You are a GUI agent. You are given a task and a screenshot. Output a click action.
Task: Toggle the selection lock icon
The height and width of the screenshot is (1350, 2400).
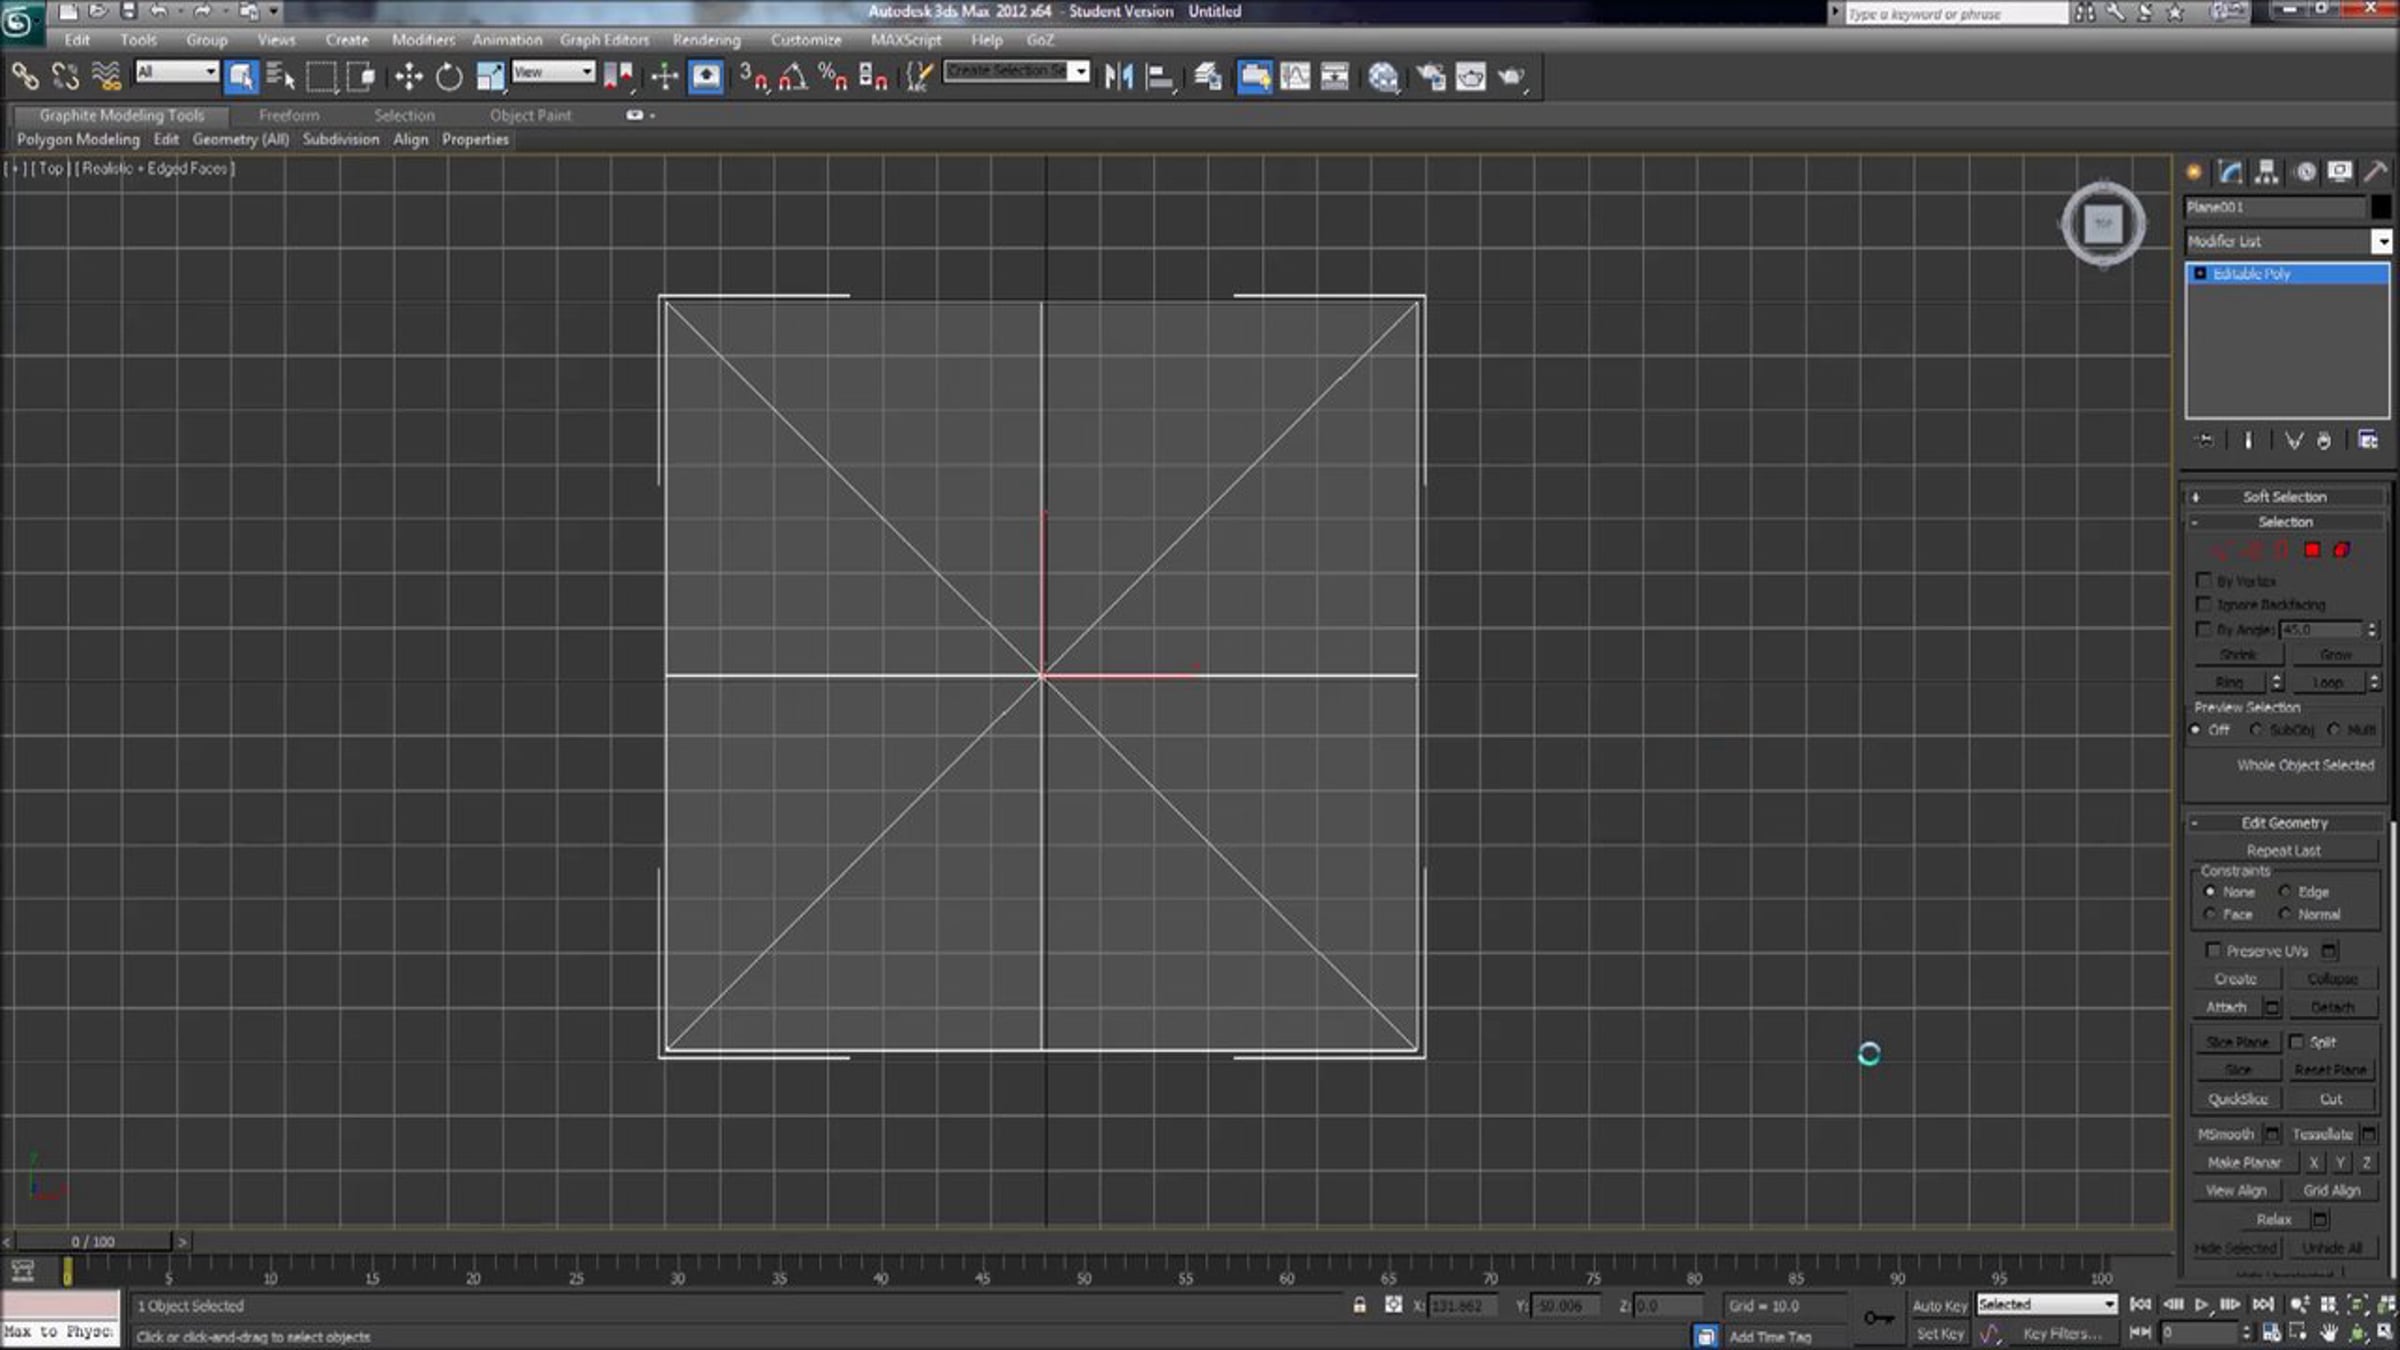1359,1305
